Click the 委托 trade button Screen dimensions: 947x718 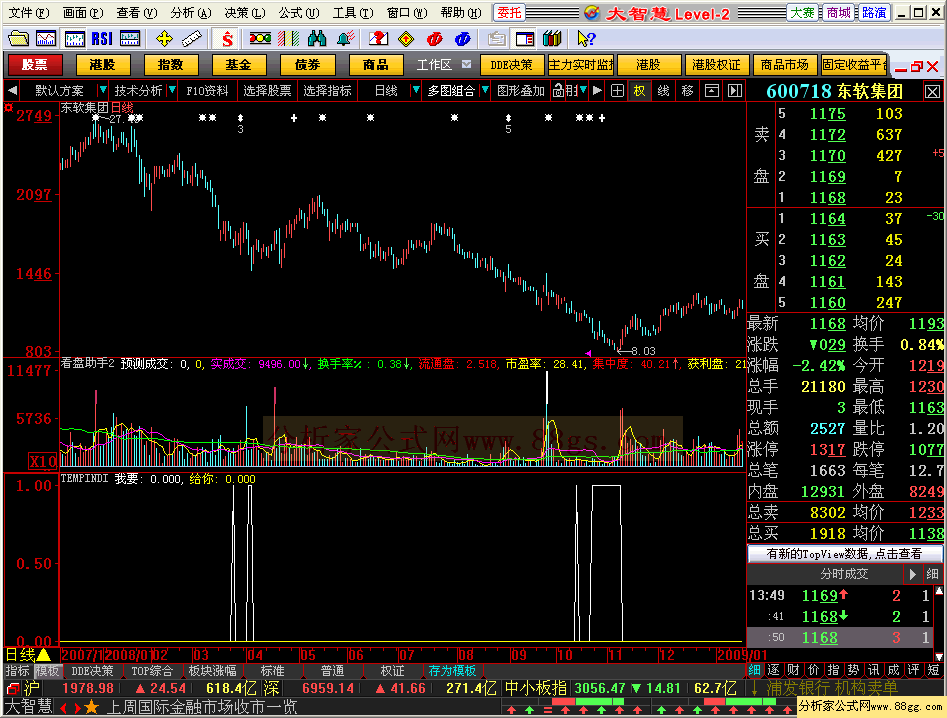[509, 13]
